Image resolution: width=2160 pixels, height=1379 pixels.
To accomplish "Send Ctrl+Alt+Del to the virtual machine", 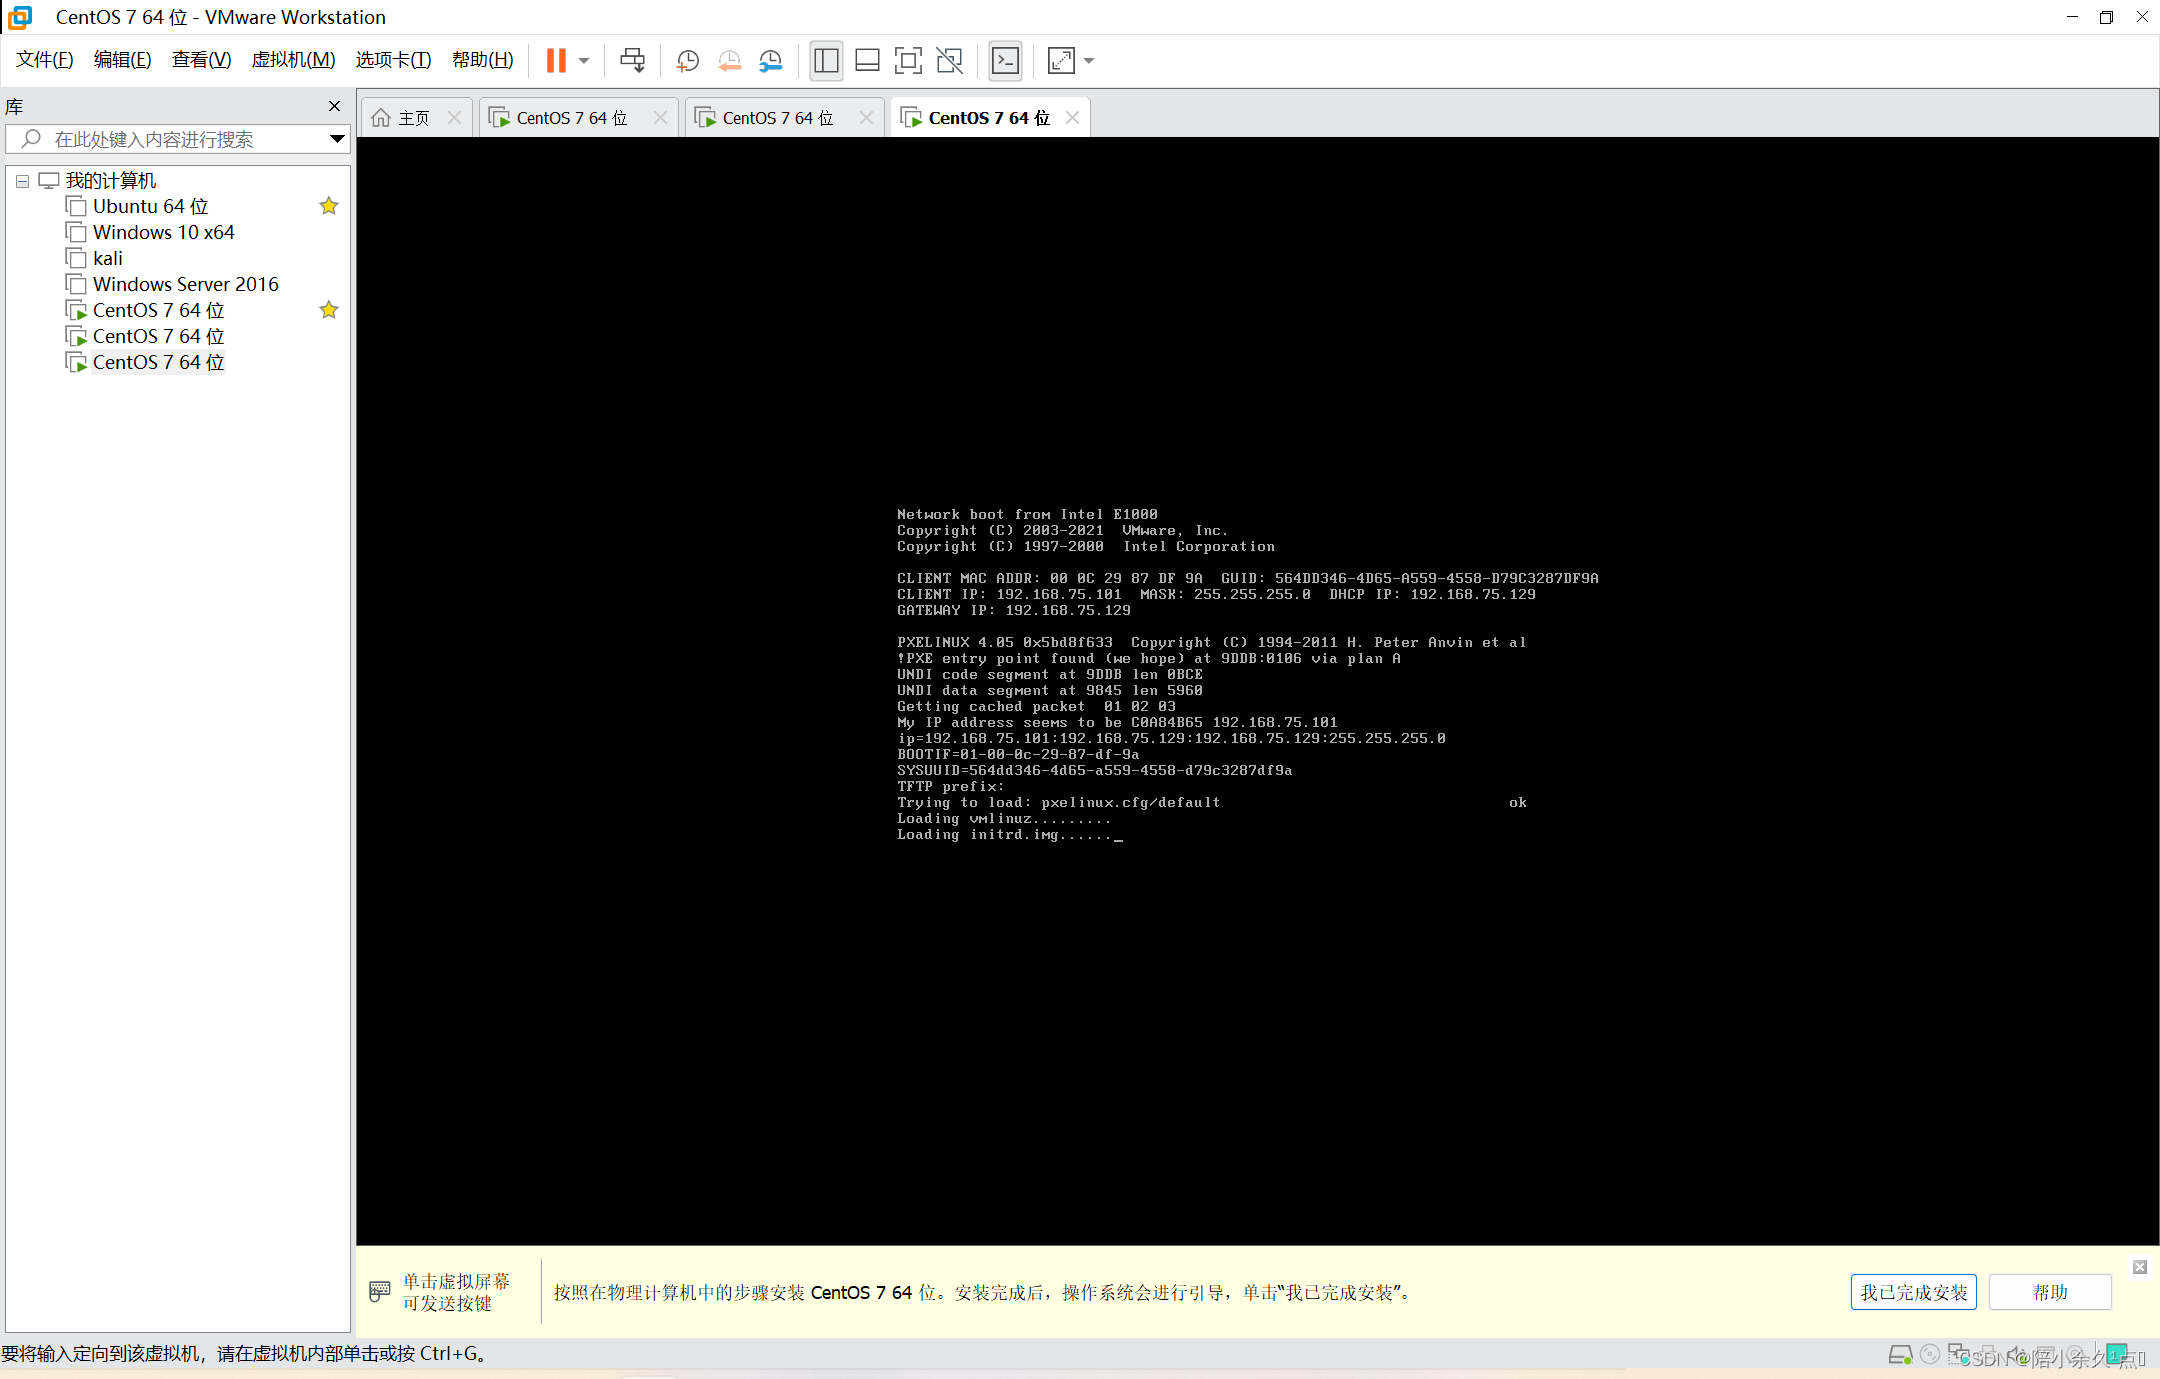I will click(x=632, y=60).
